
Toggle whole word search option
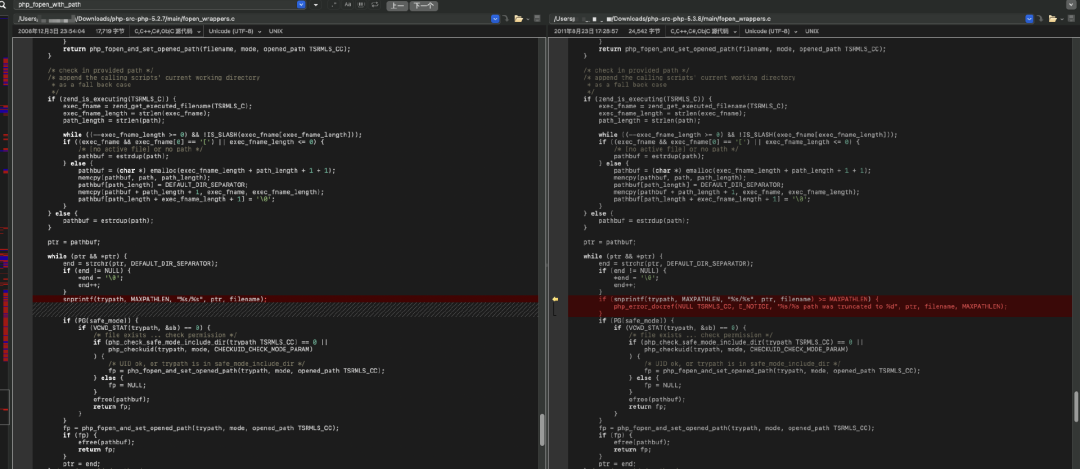coord(361,4)
